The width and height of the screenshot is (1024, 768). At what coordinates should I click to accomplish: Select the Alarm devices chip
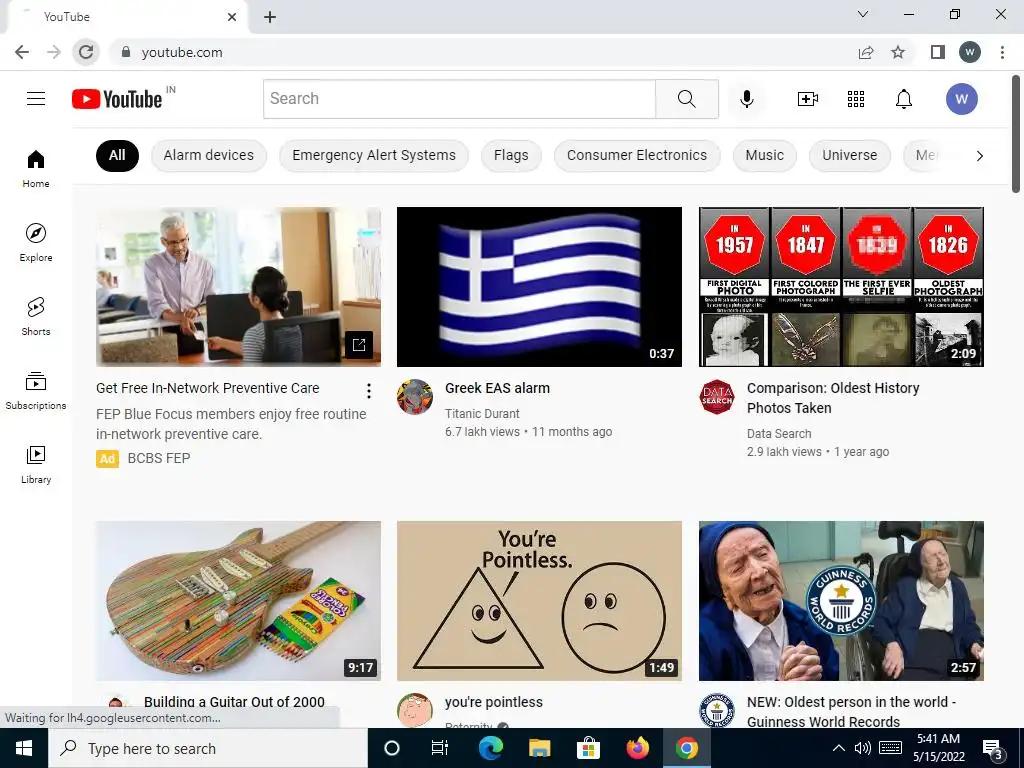pos(209,155)
